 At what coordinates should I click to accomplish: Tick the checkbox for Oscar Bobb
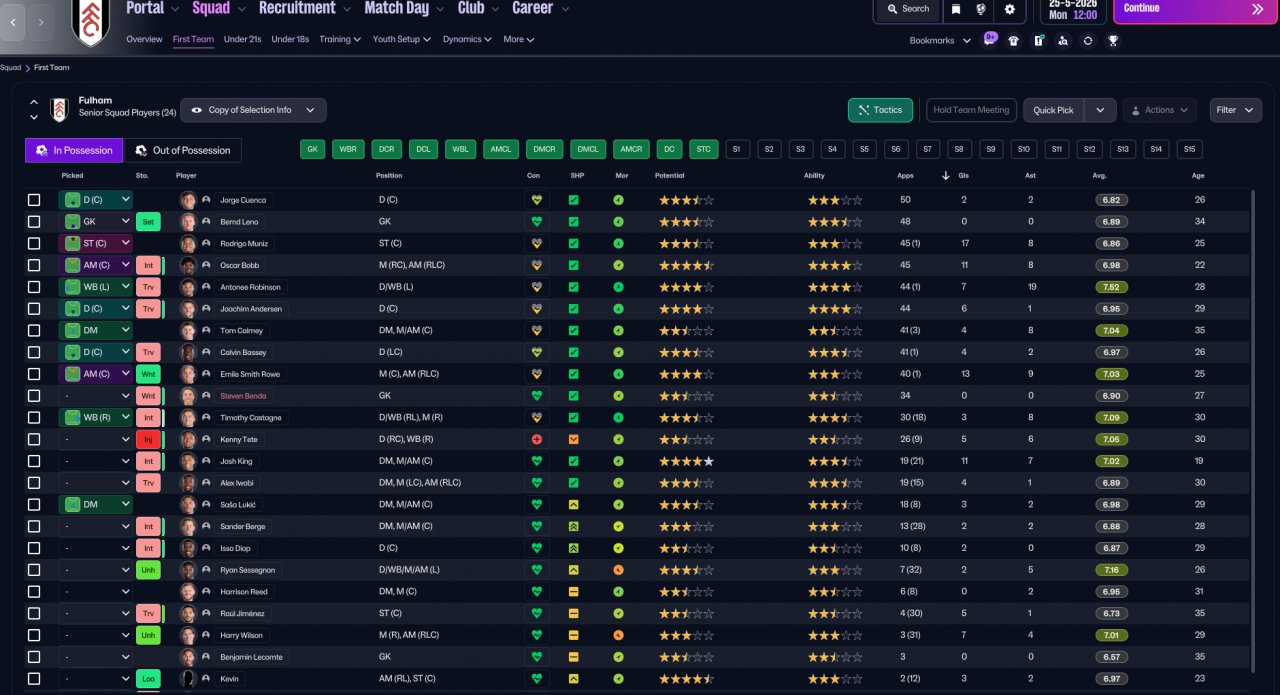[34, 265]
